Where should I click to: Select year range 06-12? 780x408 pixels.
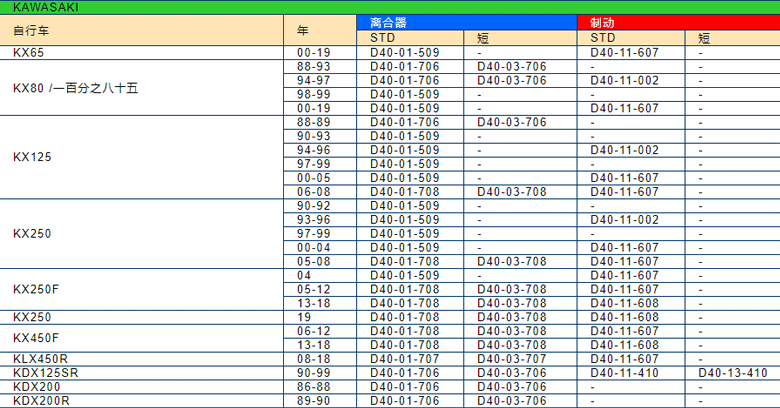(x=314, y=331)
